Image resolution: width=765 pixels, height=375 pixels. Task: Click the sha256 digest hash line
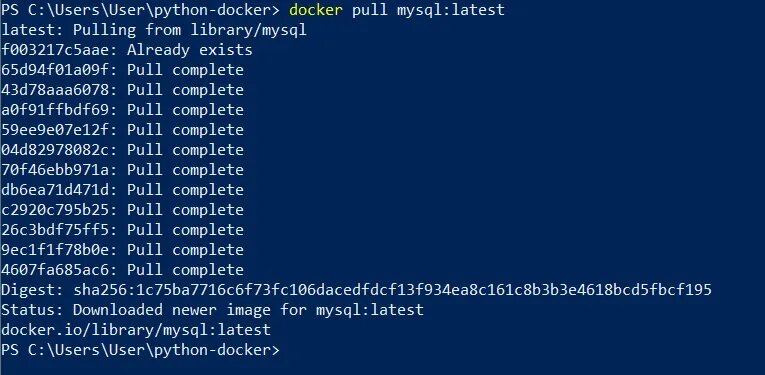[357, 290]
